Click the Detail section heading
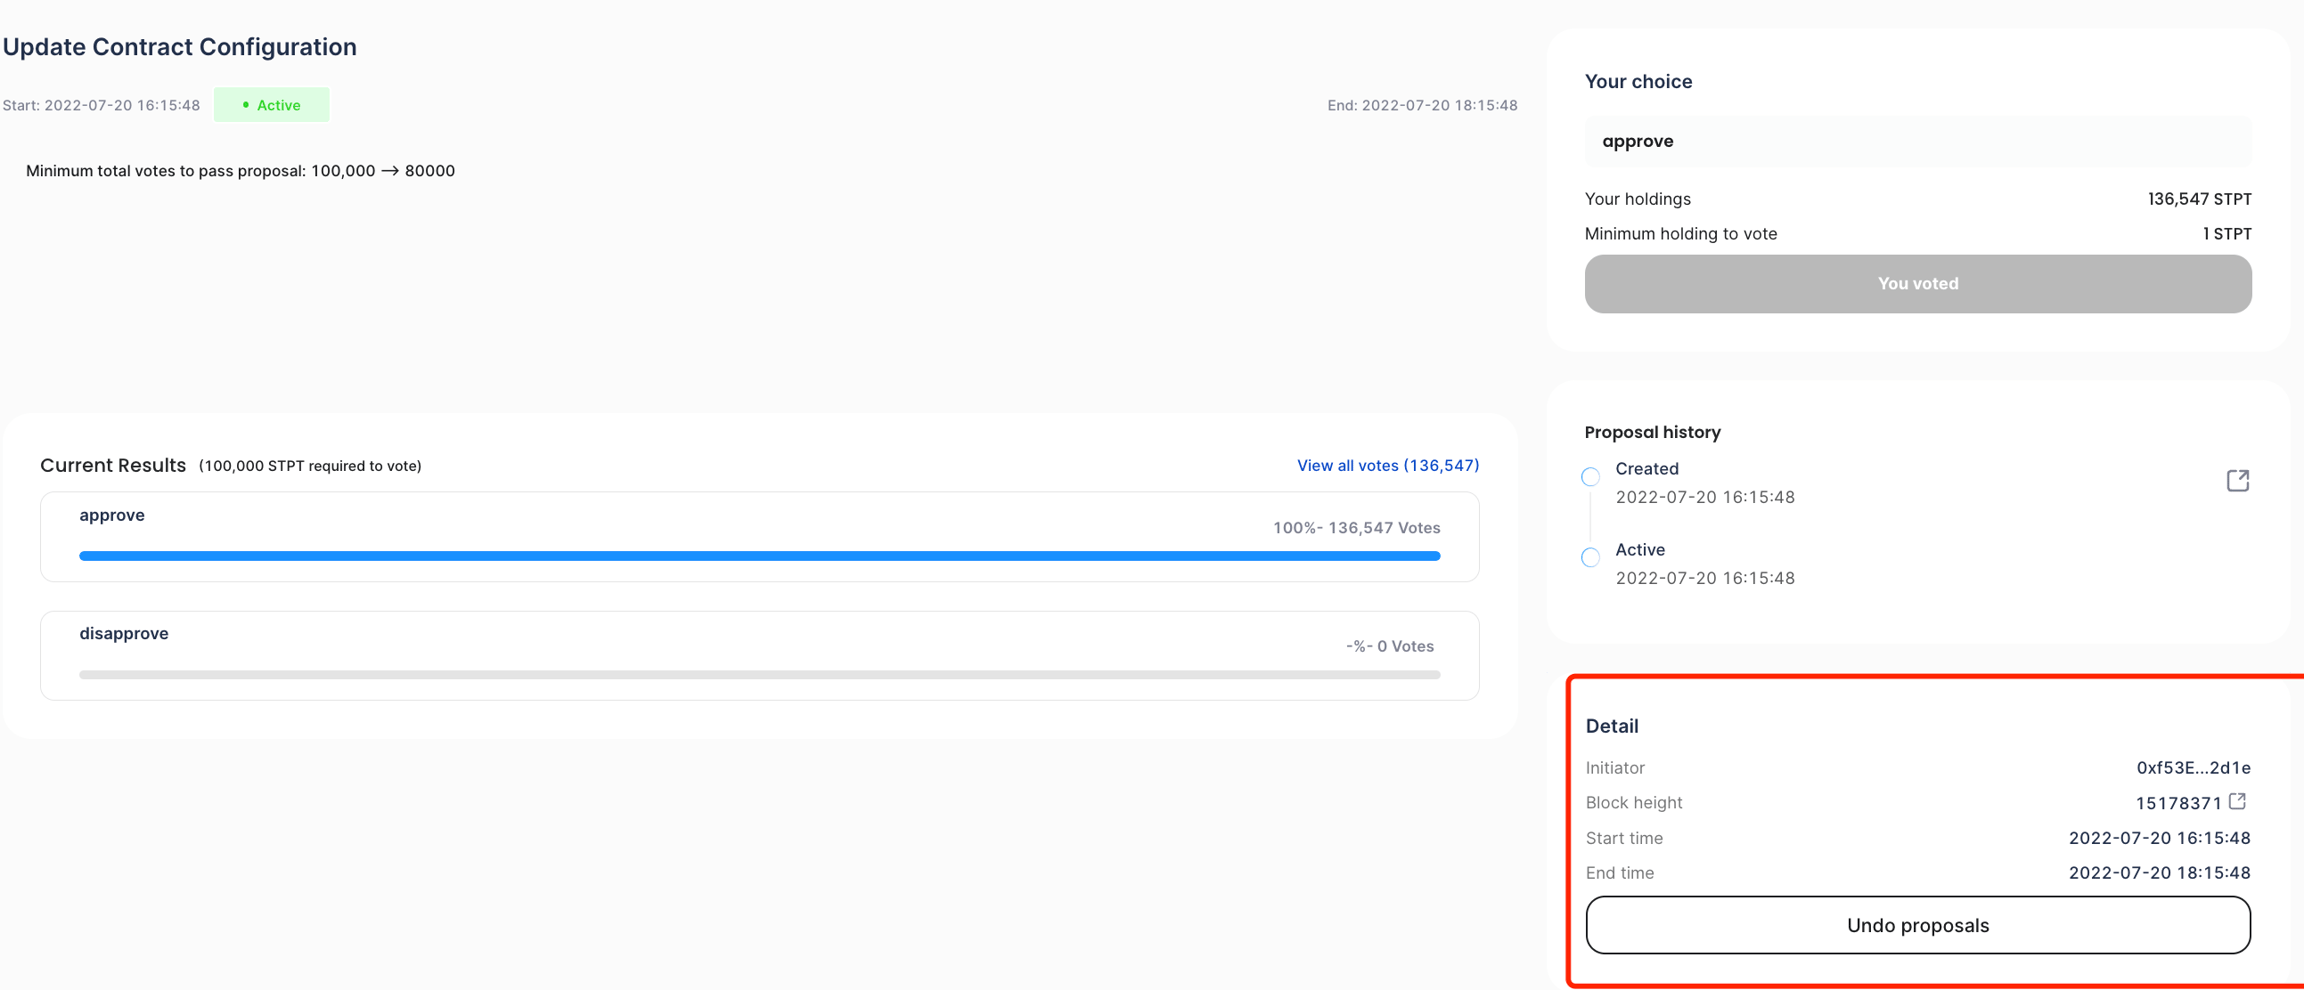 click(x=1612, y=726)
